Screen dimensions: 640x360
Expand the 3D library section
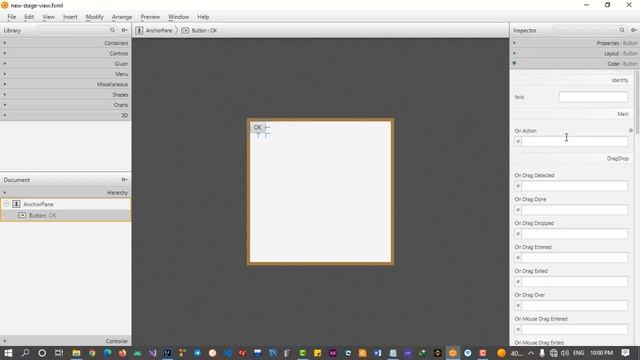(x=66, y=115)
